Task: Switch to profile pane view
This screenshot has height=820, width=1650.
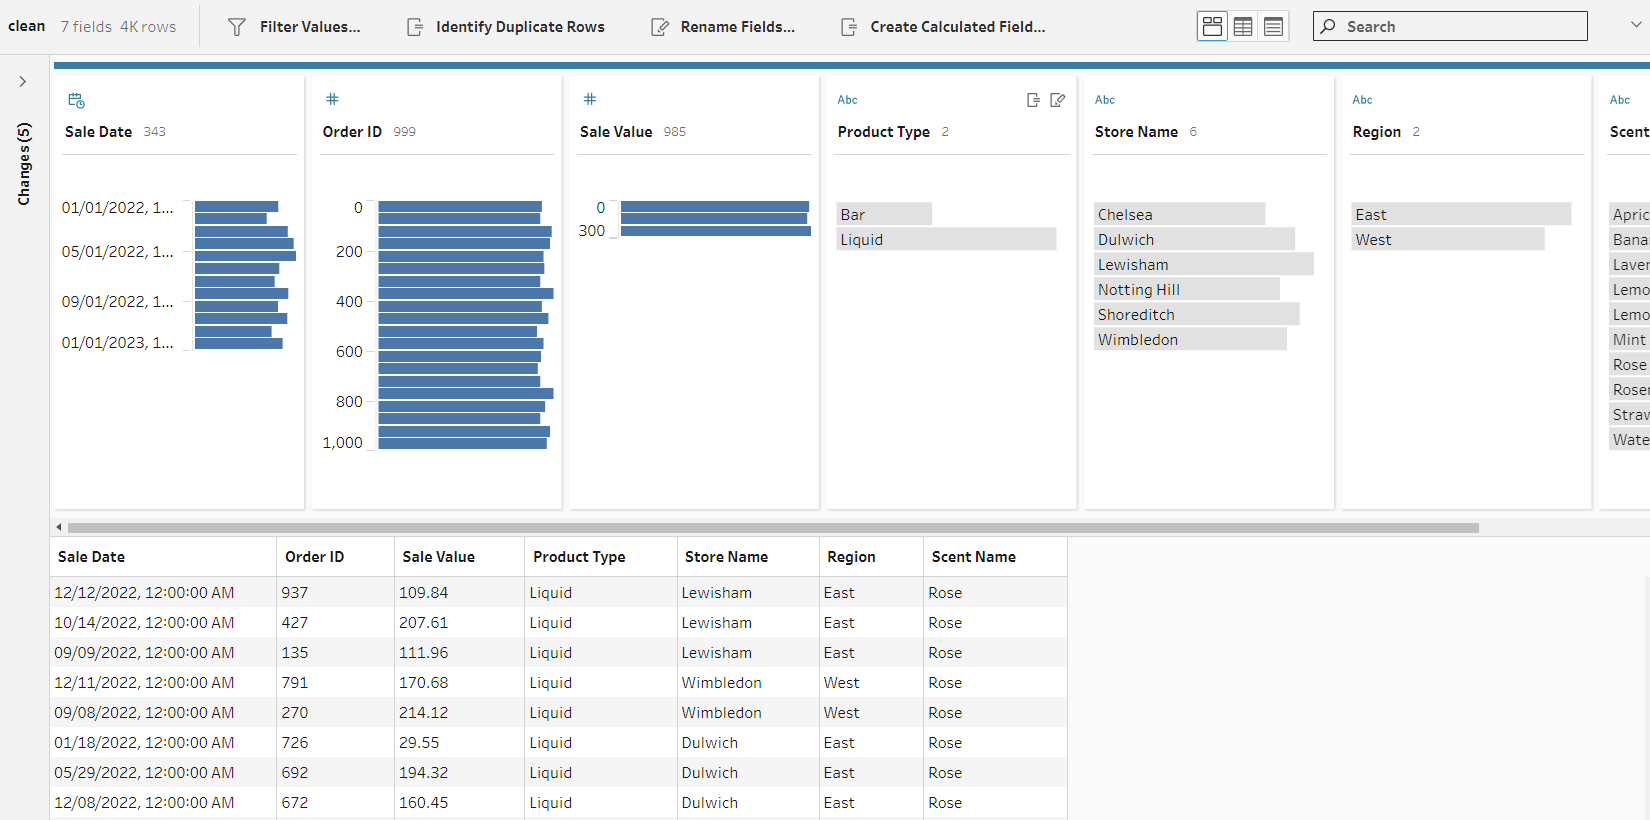Action: pos(1212,27)
